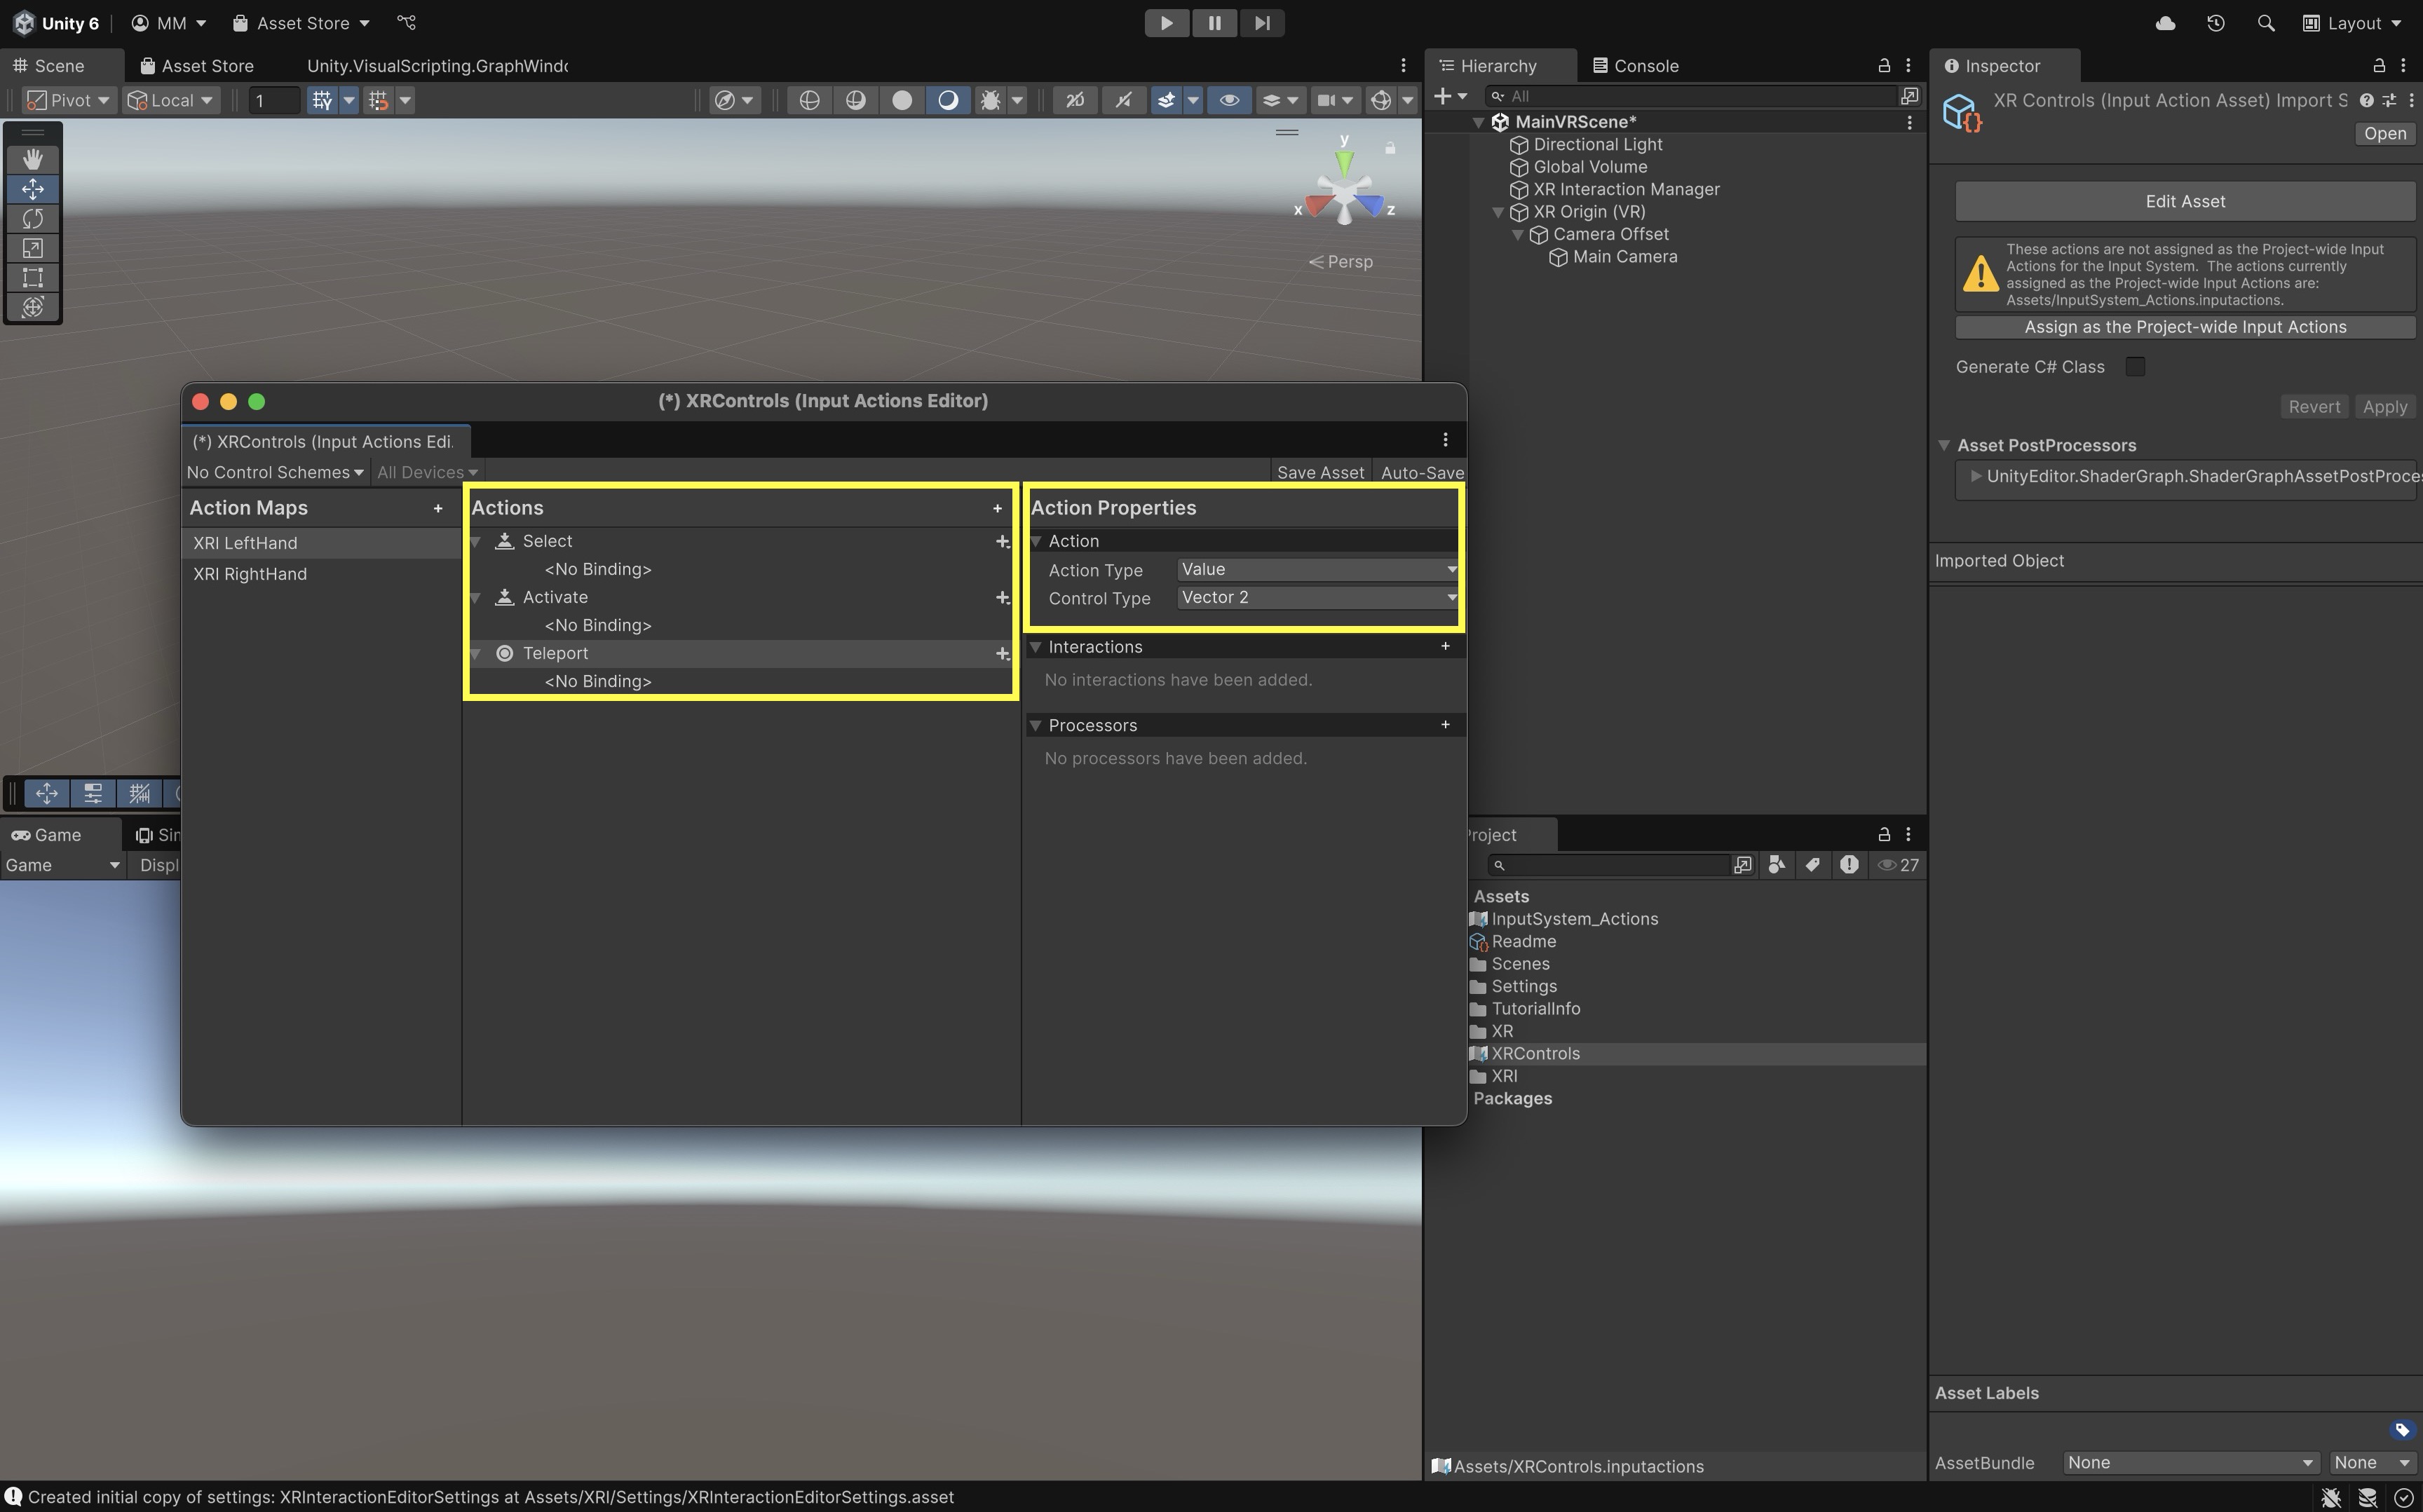Add new action map with plus icon
Viewport: 2423px width, 1512px height.
(x=438, y=509)
